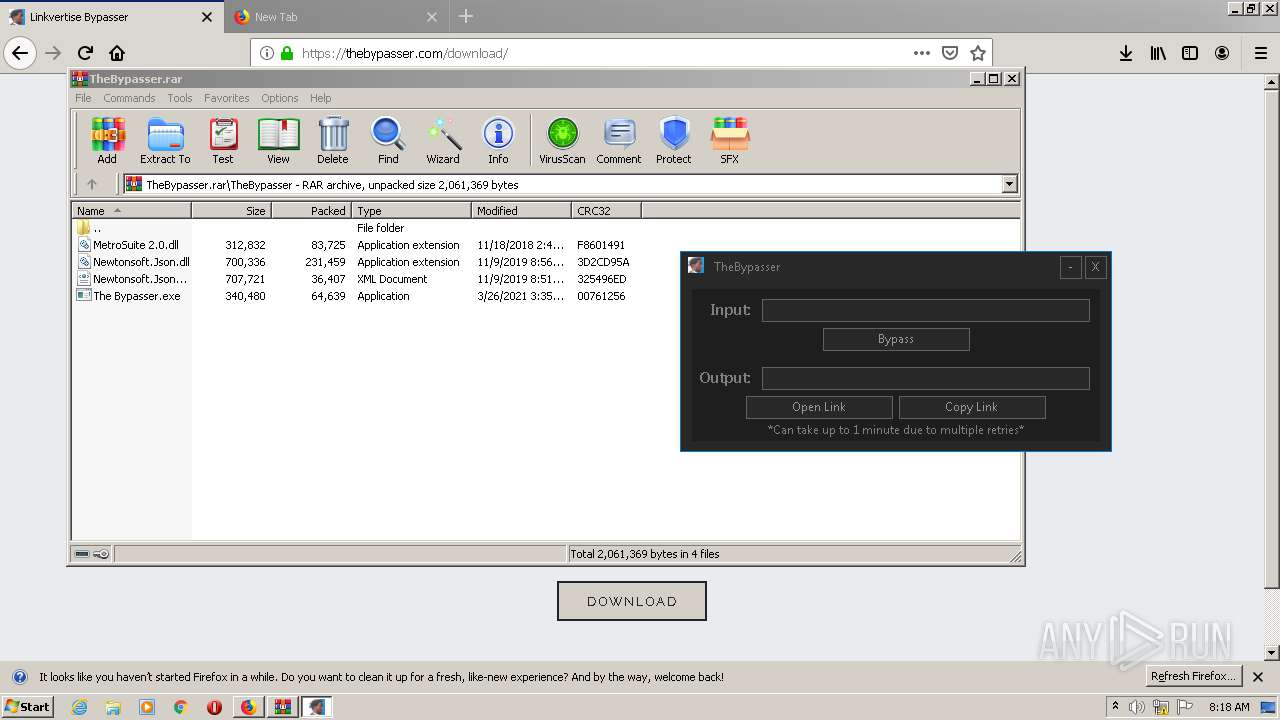Sort files by Name column

[x=132, y=211]
